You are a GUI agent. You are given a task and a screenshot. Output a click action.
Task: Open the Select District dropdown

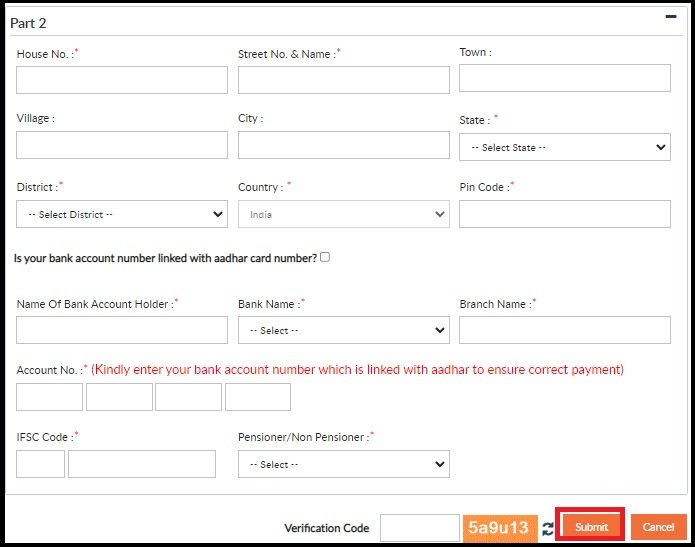(x=122, y=214)
